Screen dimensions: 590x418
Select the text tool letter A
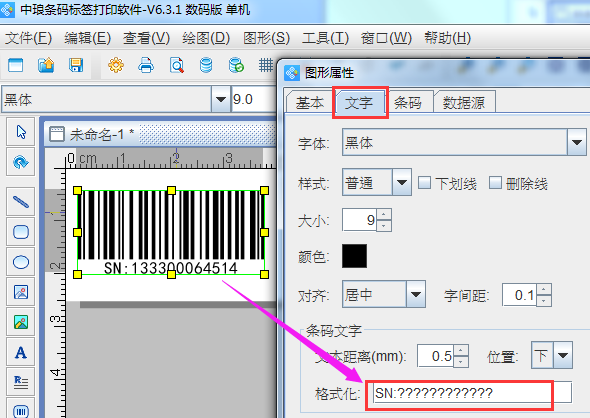click(21, 352)
